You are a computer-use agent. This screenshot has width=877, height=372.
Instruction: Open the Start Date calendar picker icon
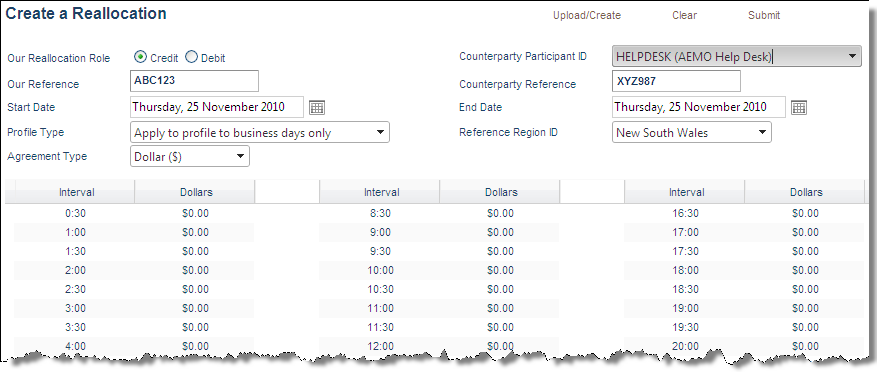317,107
